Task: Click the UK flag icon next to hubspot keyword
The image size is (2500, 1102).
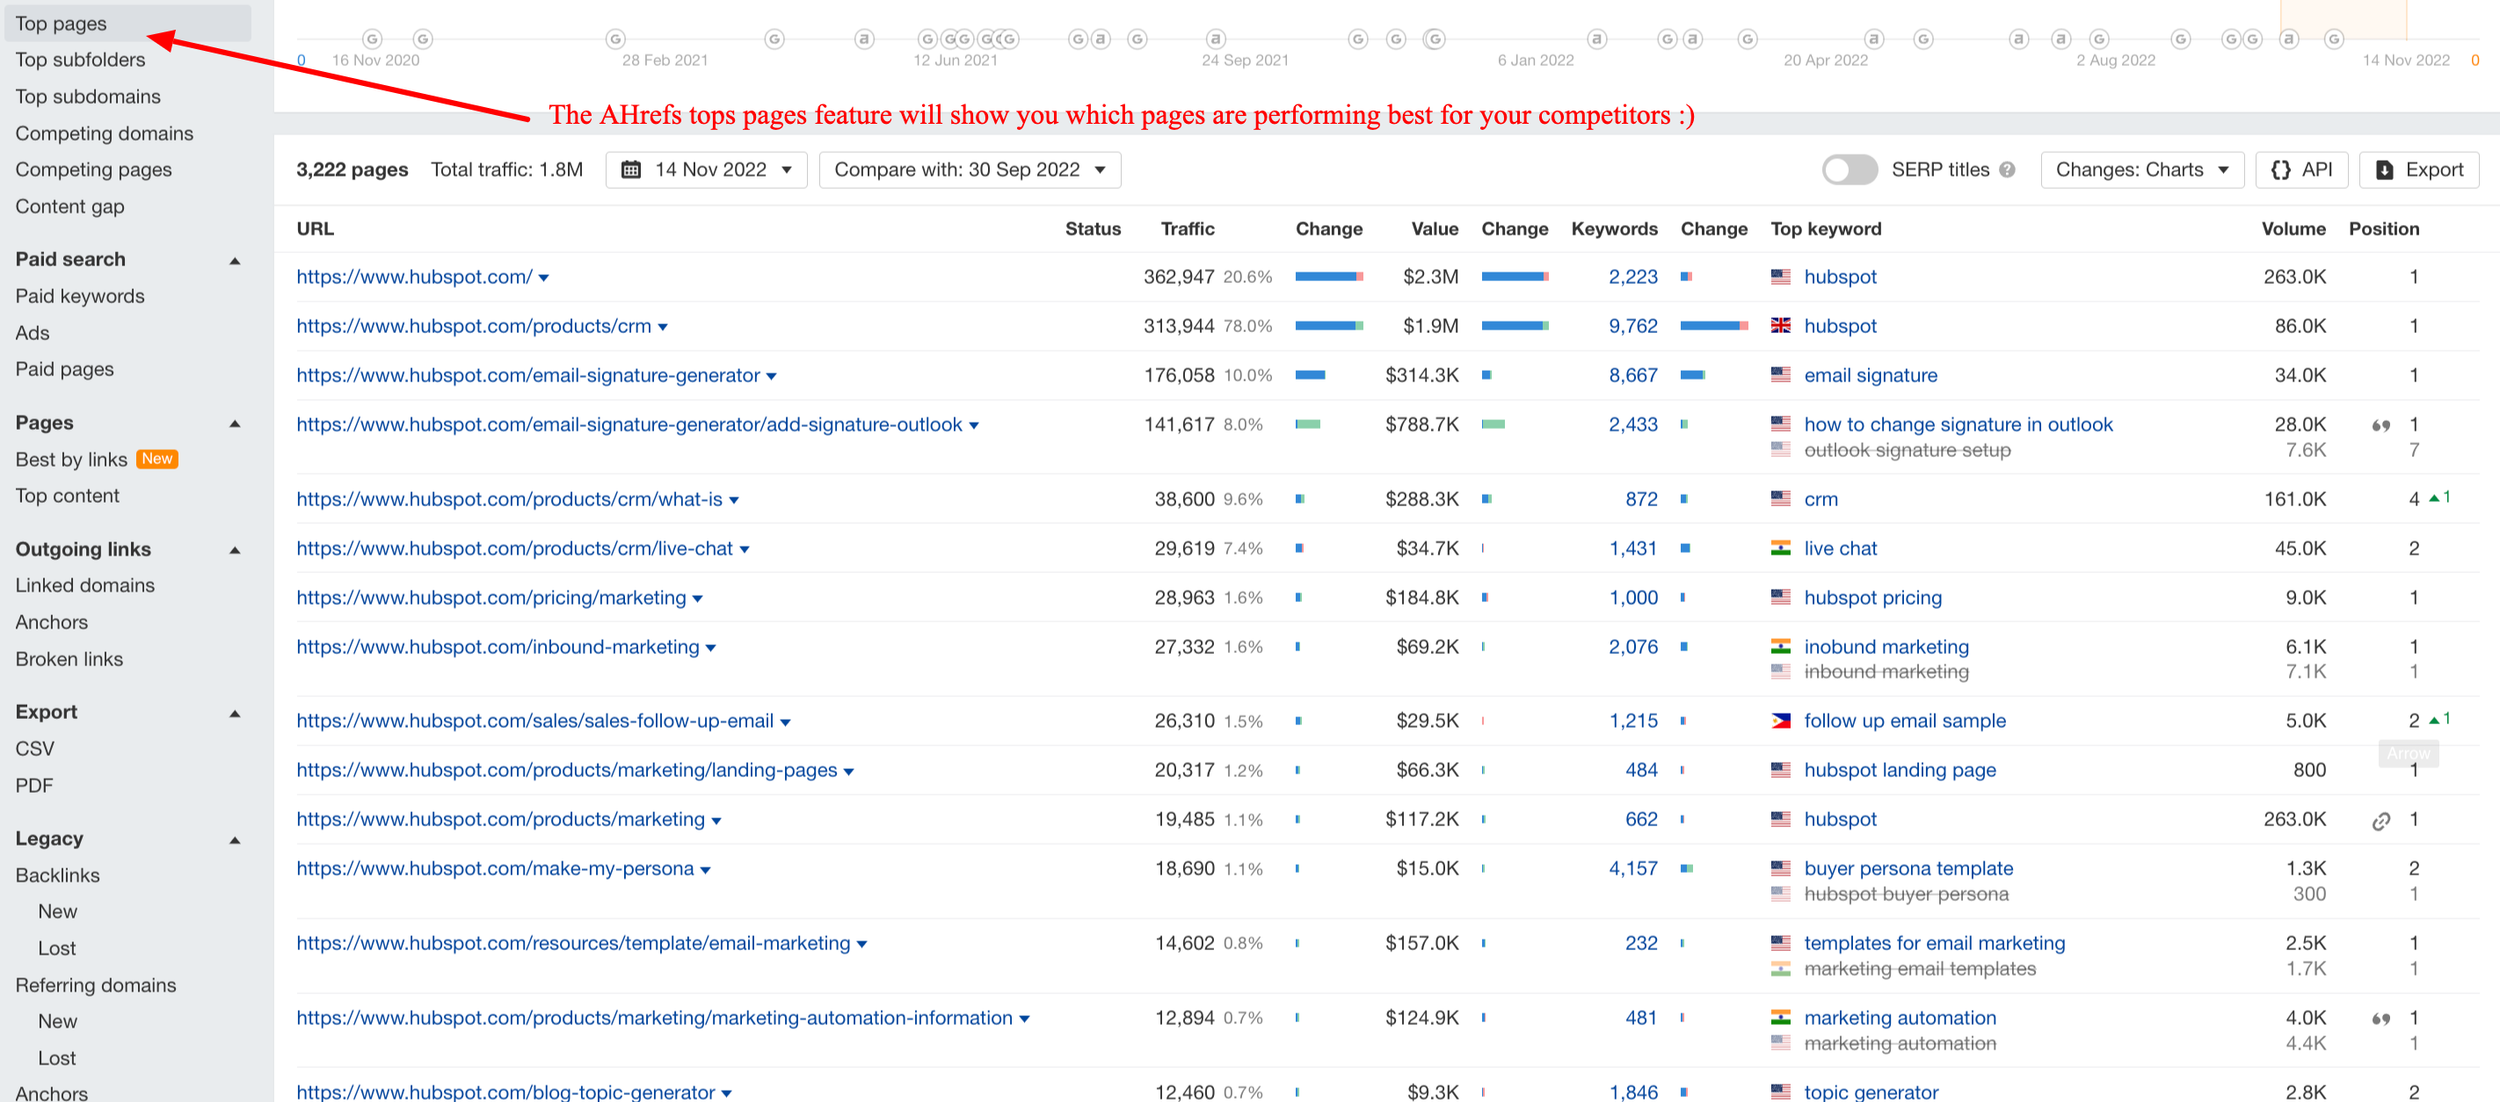Action: click(1781, 326)
